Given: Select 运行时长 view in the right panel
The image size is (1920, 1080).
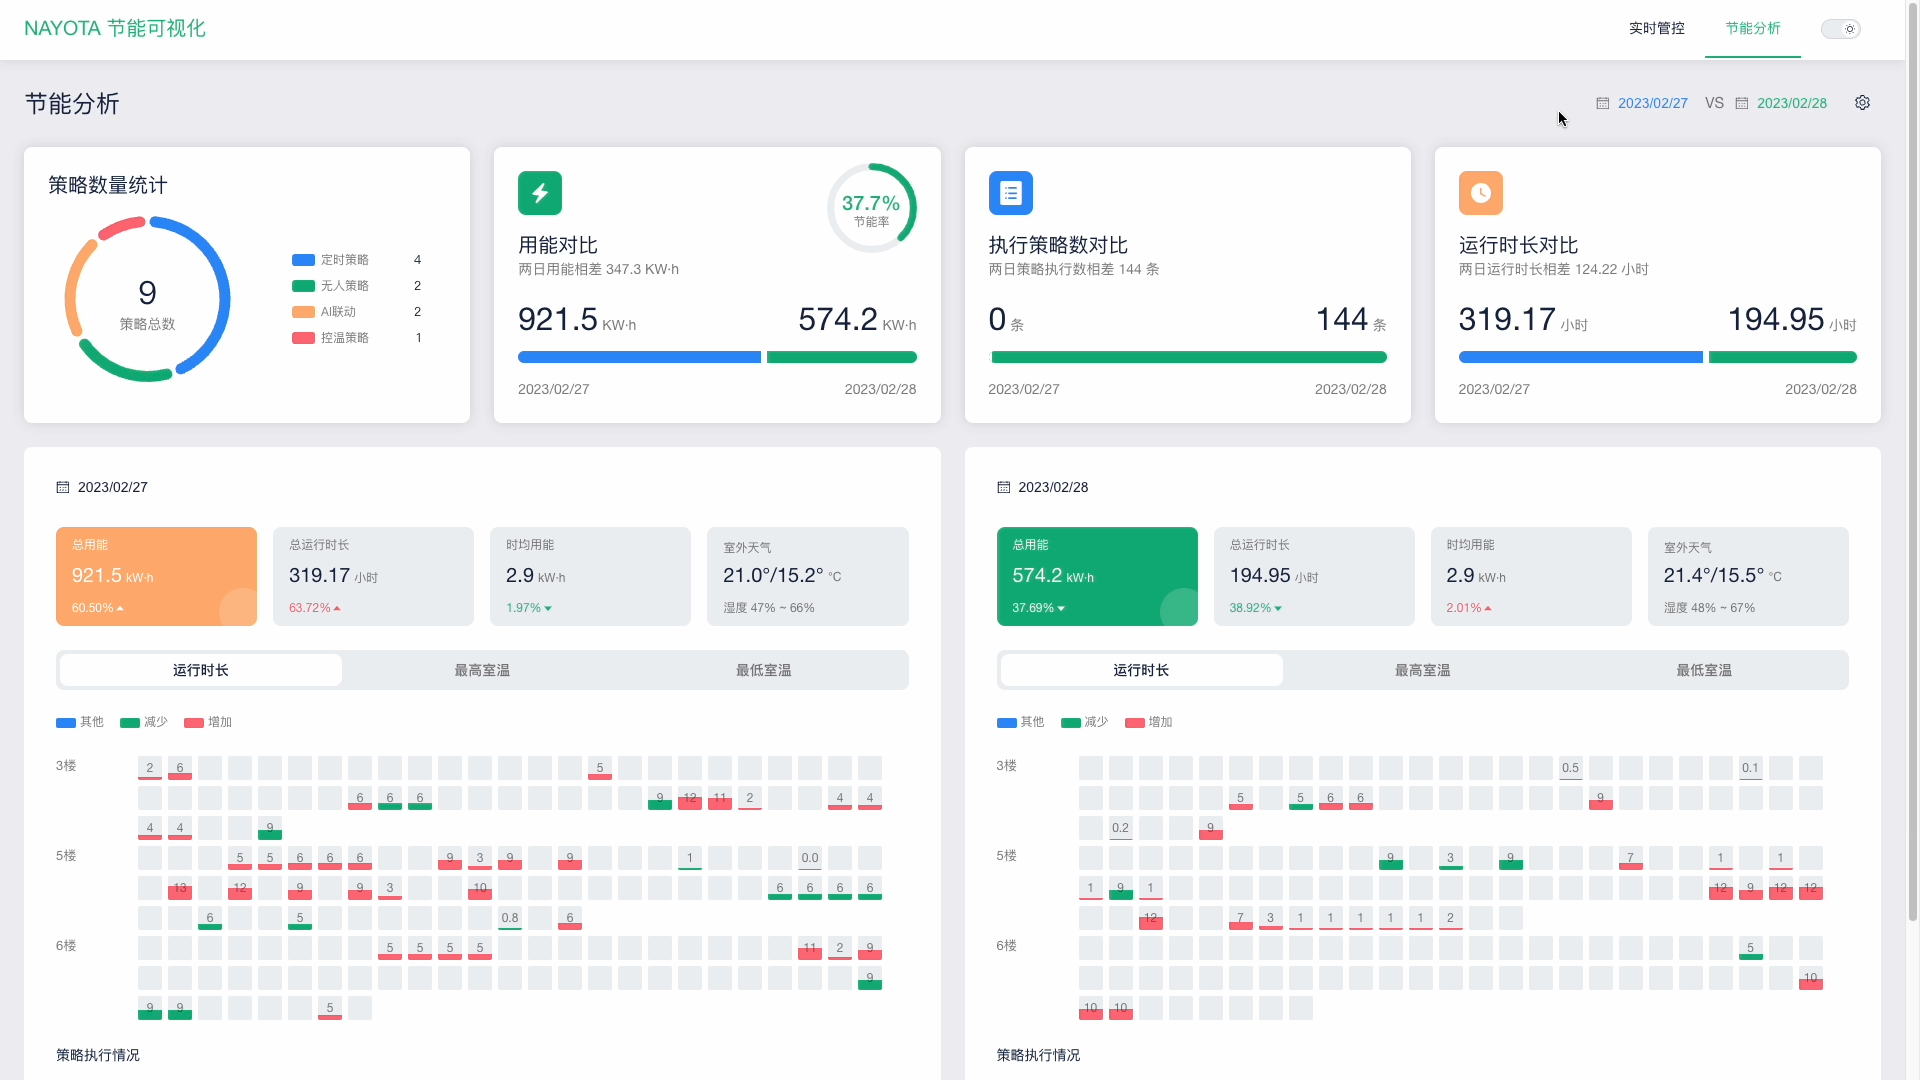Looking at the screenshot, I should pos(1139,670).
